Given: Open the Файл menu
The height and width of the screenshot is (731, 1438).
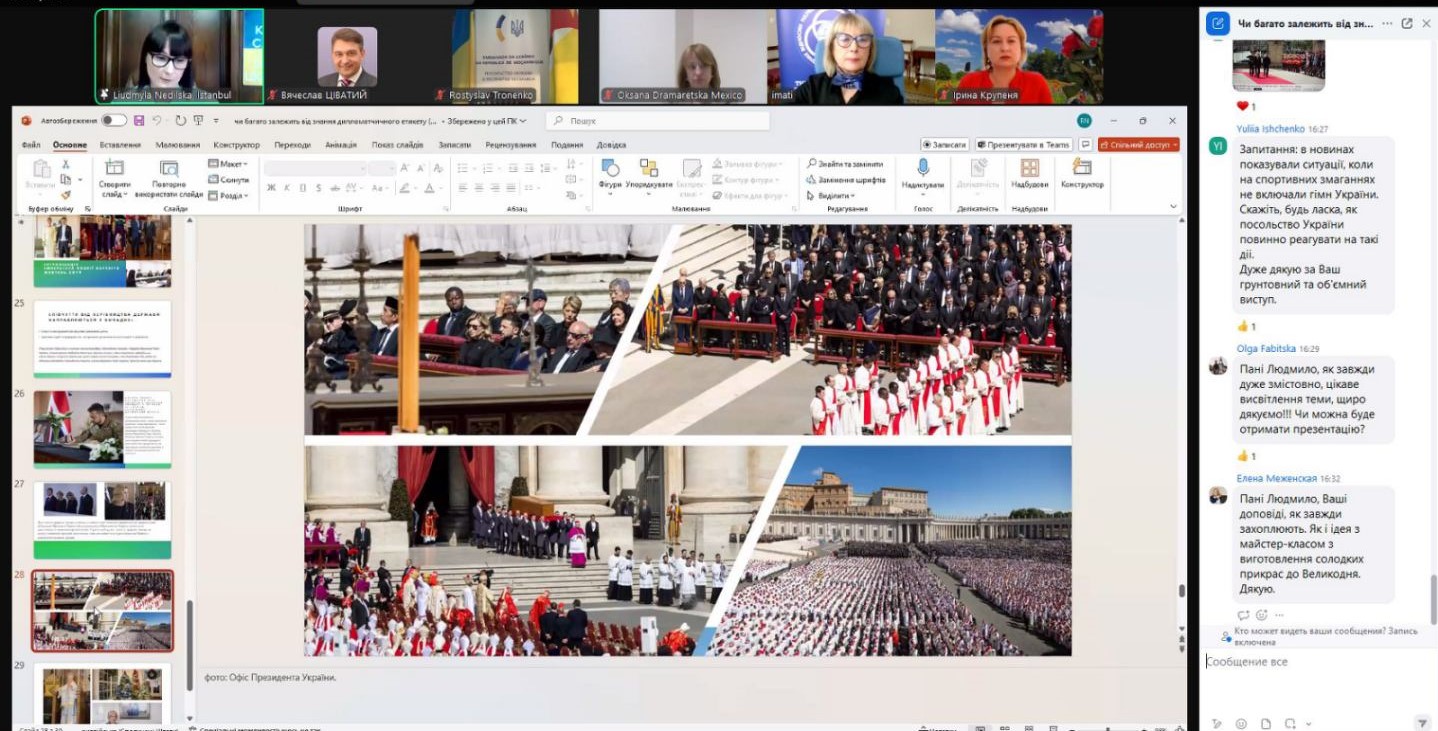Looking at the screenshot, I should click(31, 145).
